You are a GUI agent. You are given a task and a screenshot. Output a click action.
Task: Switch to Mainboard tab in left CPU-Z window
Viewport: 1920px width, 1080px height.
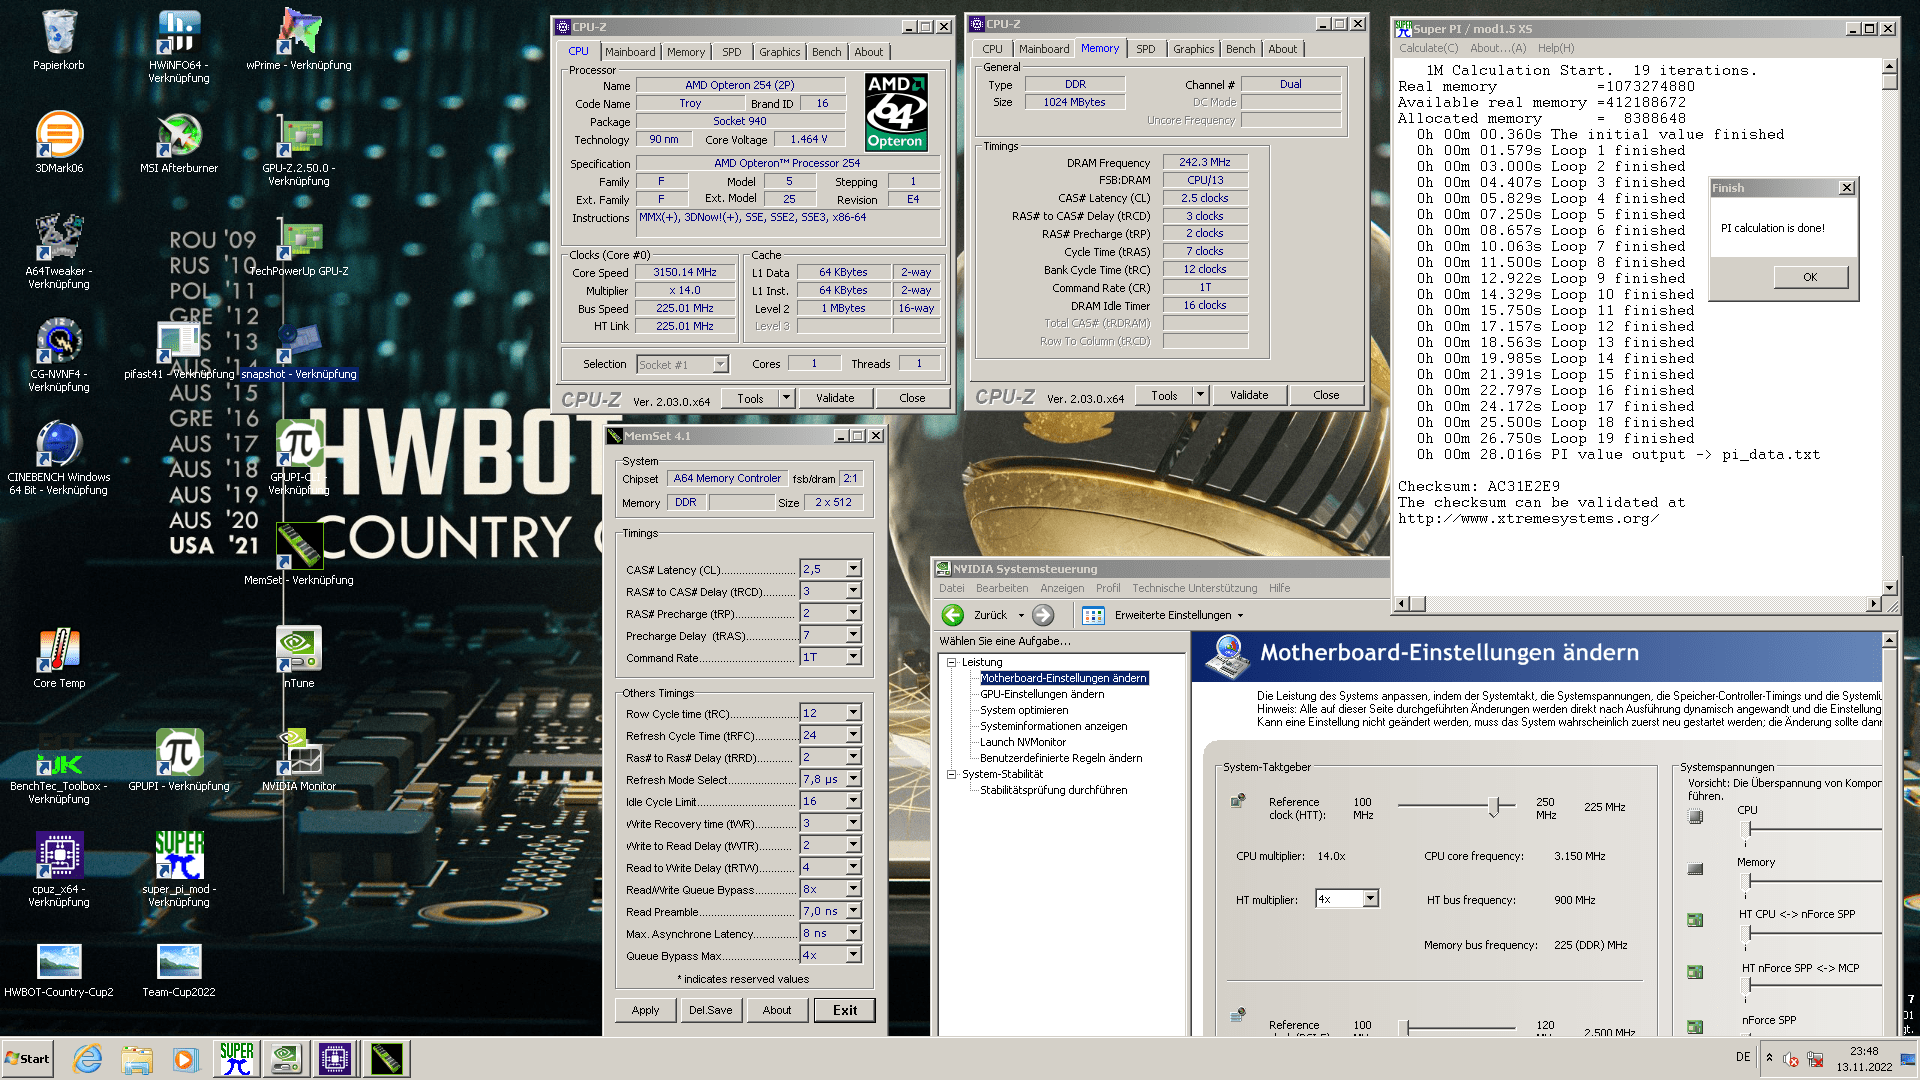630,52
